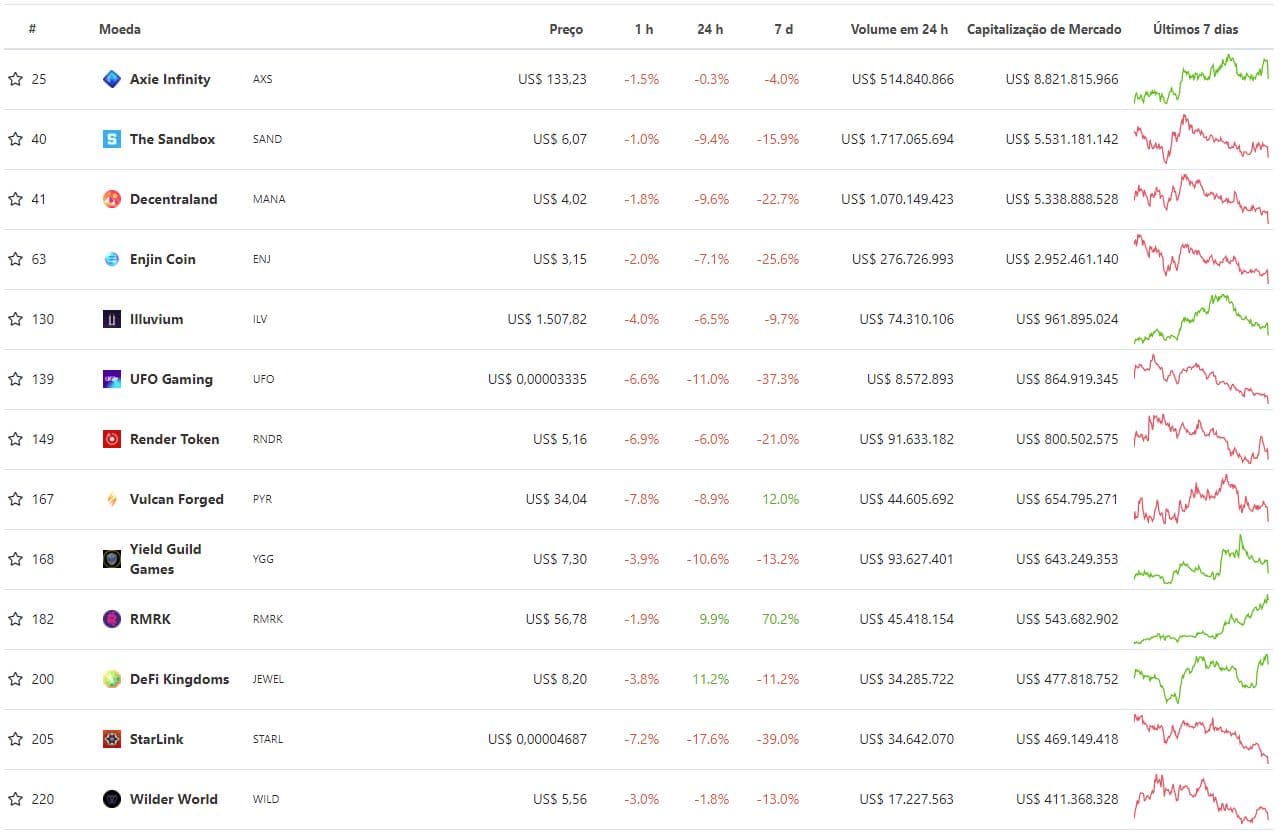Open the DeFi Kingdoms page
The height and width of the screenshot is (832, 1284).
pos(179,679)
